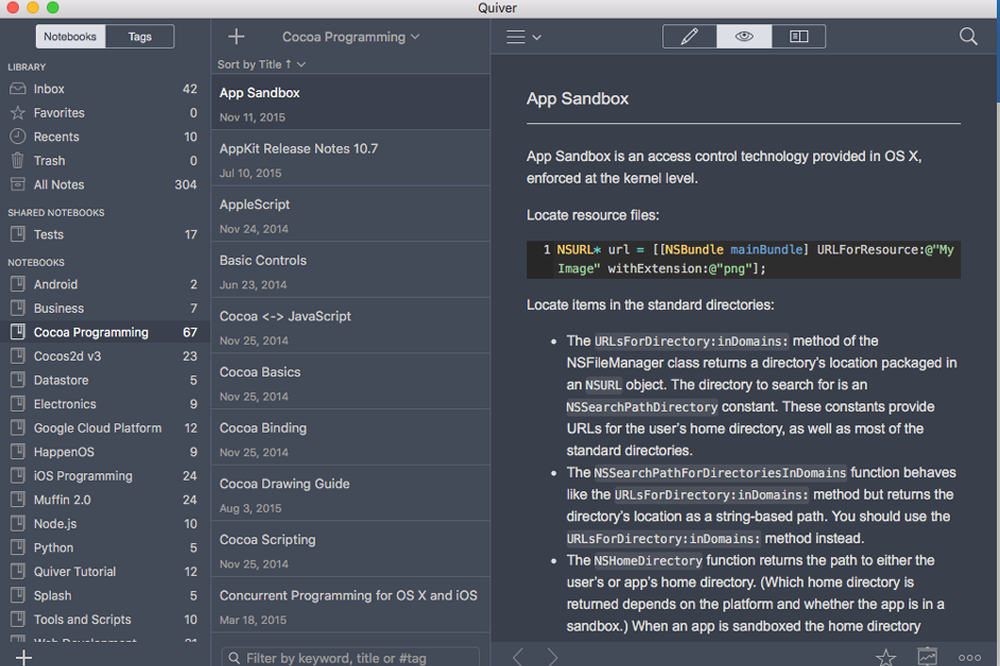Click the Cocos2d v3 notebook icon
The height and width of the screenshot is (666, 1000).
18,356
